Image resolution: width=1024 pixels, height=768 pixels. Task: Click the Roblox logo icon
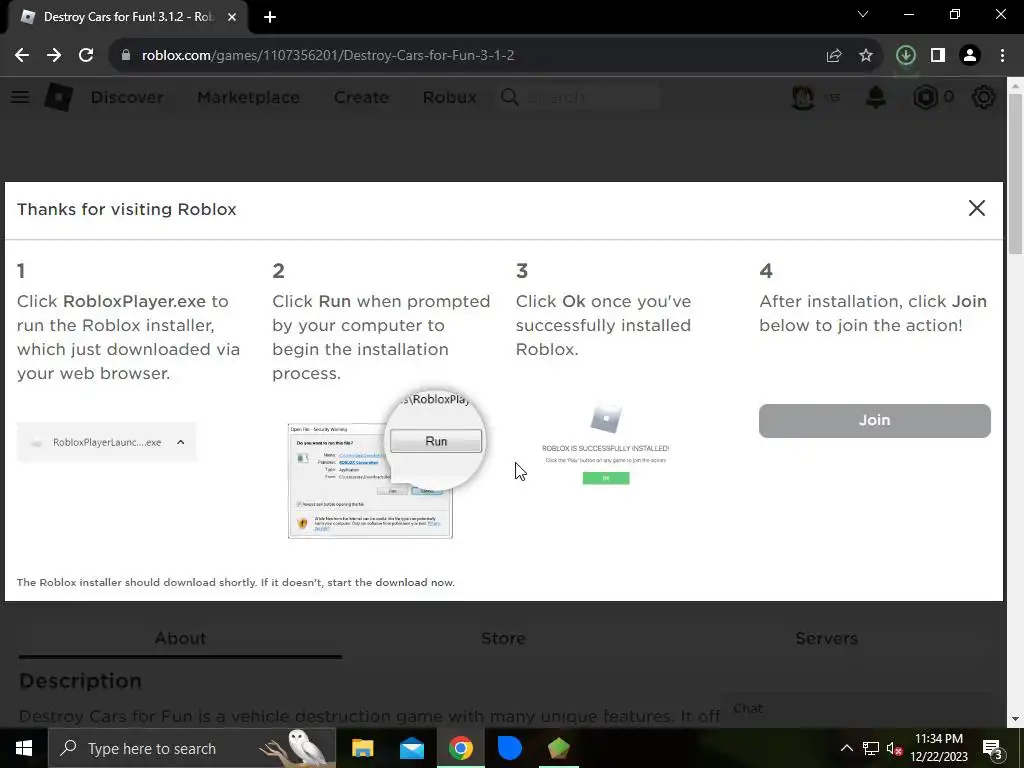pyautogui.click(x=59, y=97)
